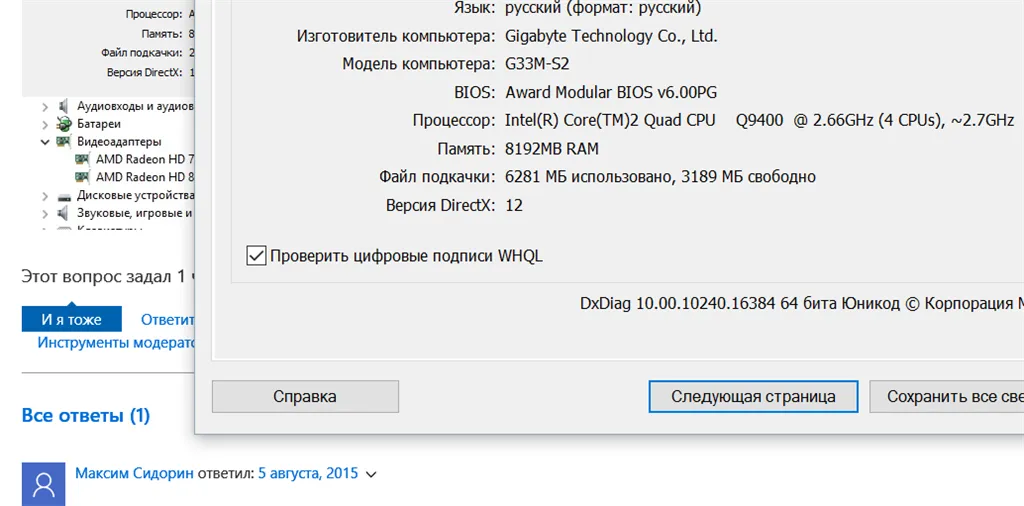
Task: Click the Следующая страница button
Action: (x=753, y=396)
